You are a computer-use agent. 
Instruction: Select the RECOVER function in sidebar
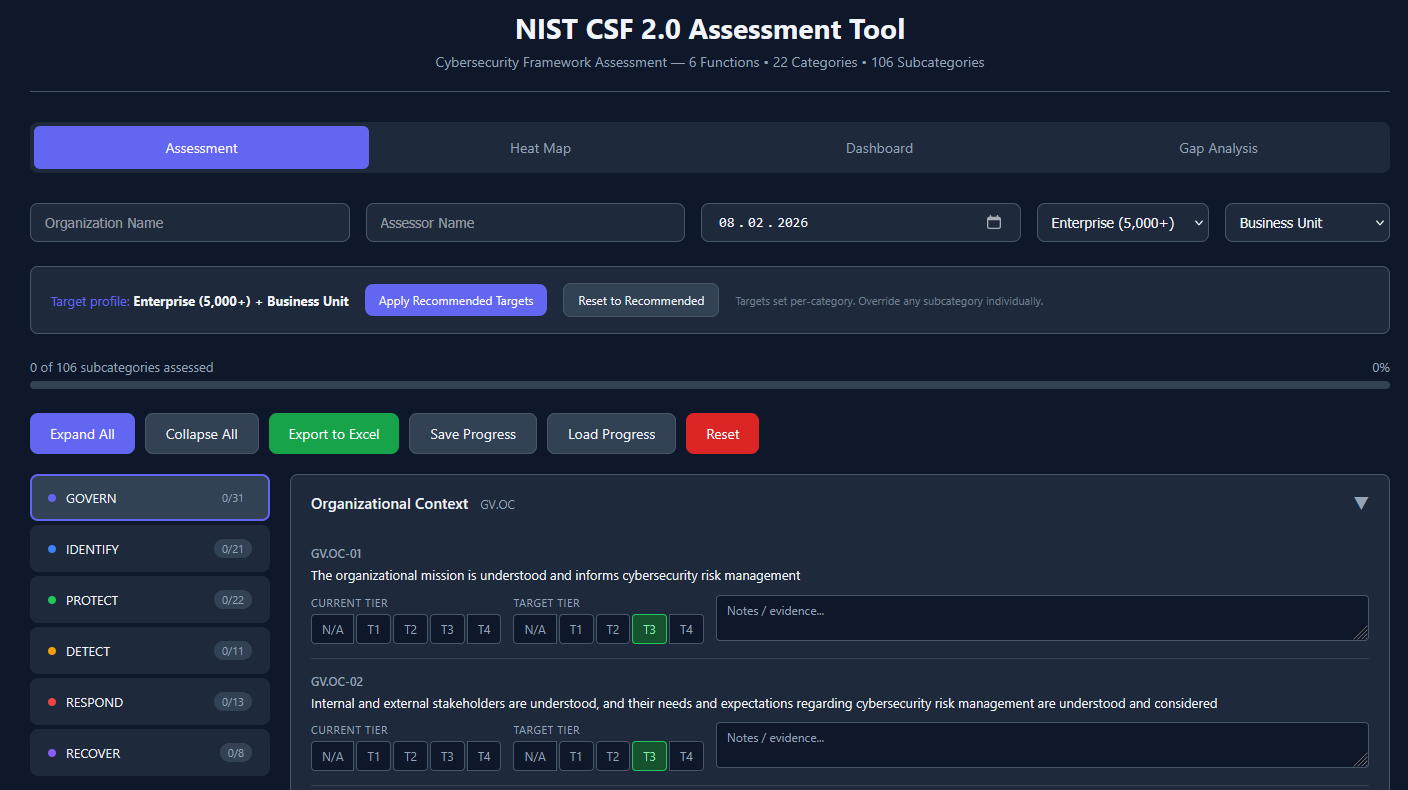click(150, 753)
